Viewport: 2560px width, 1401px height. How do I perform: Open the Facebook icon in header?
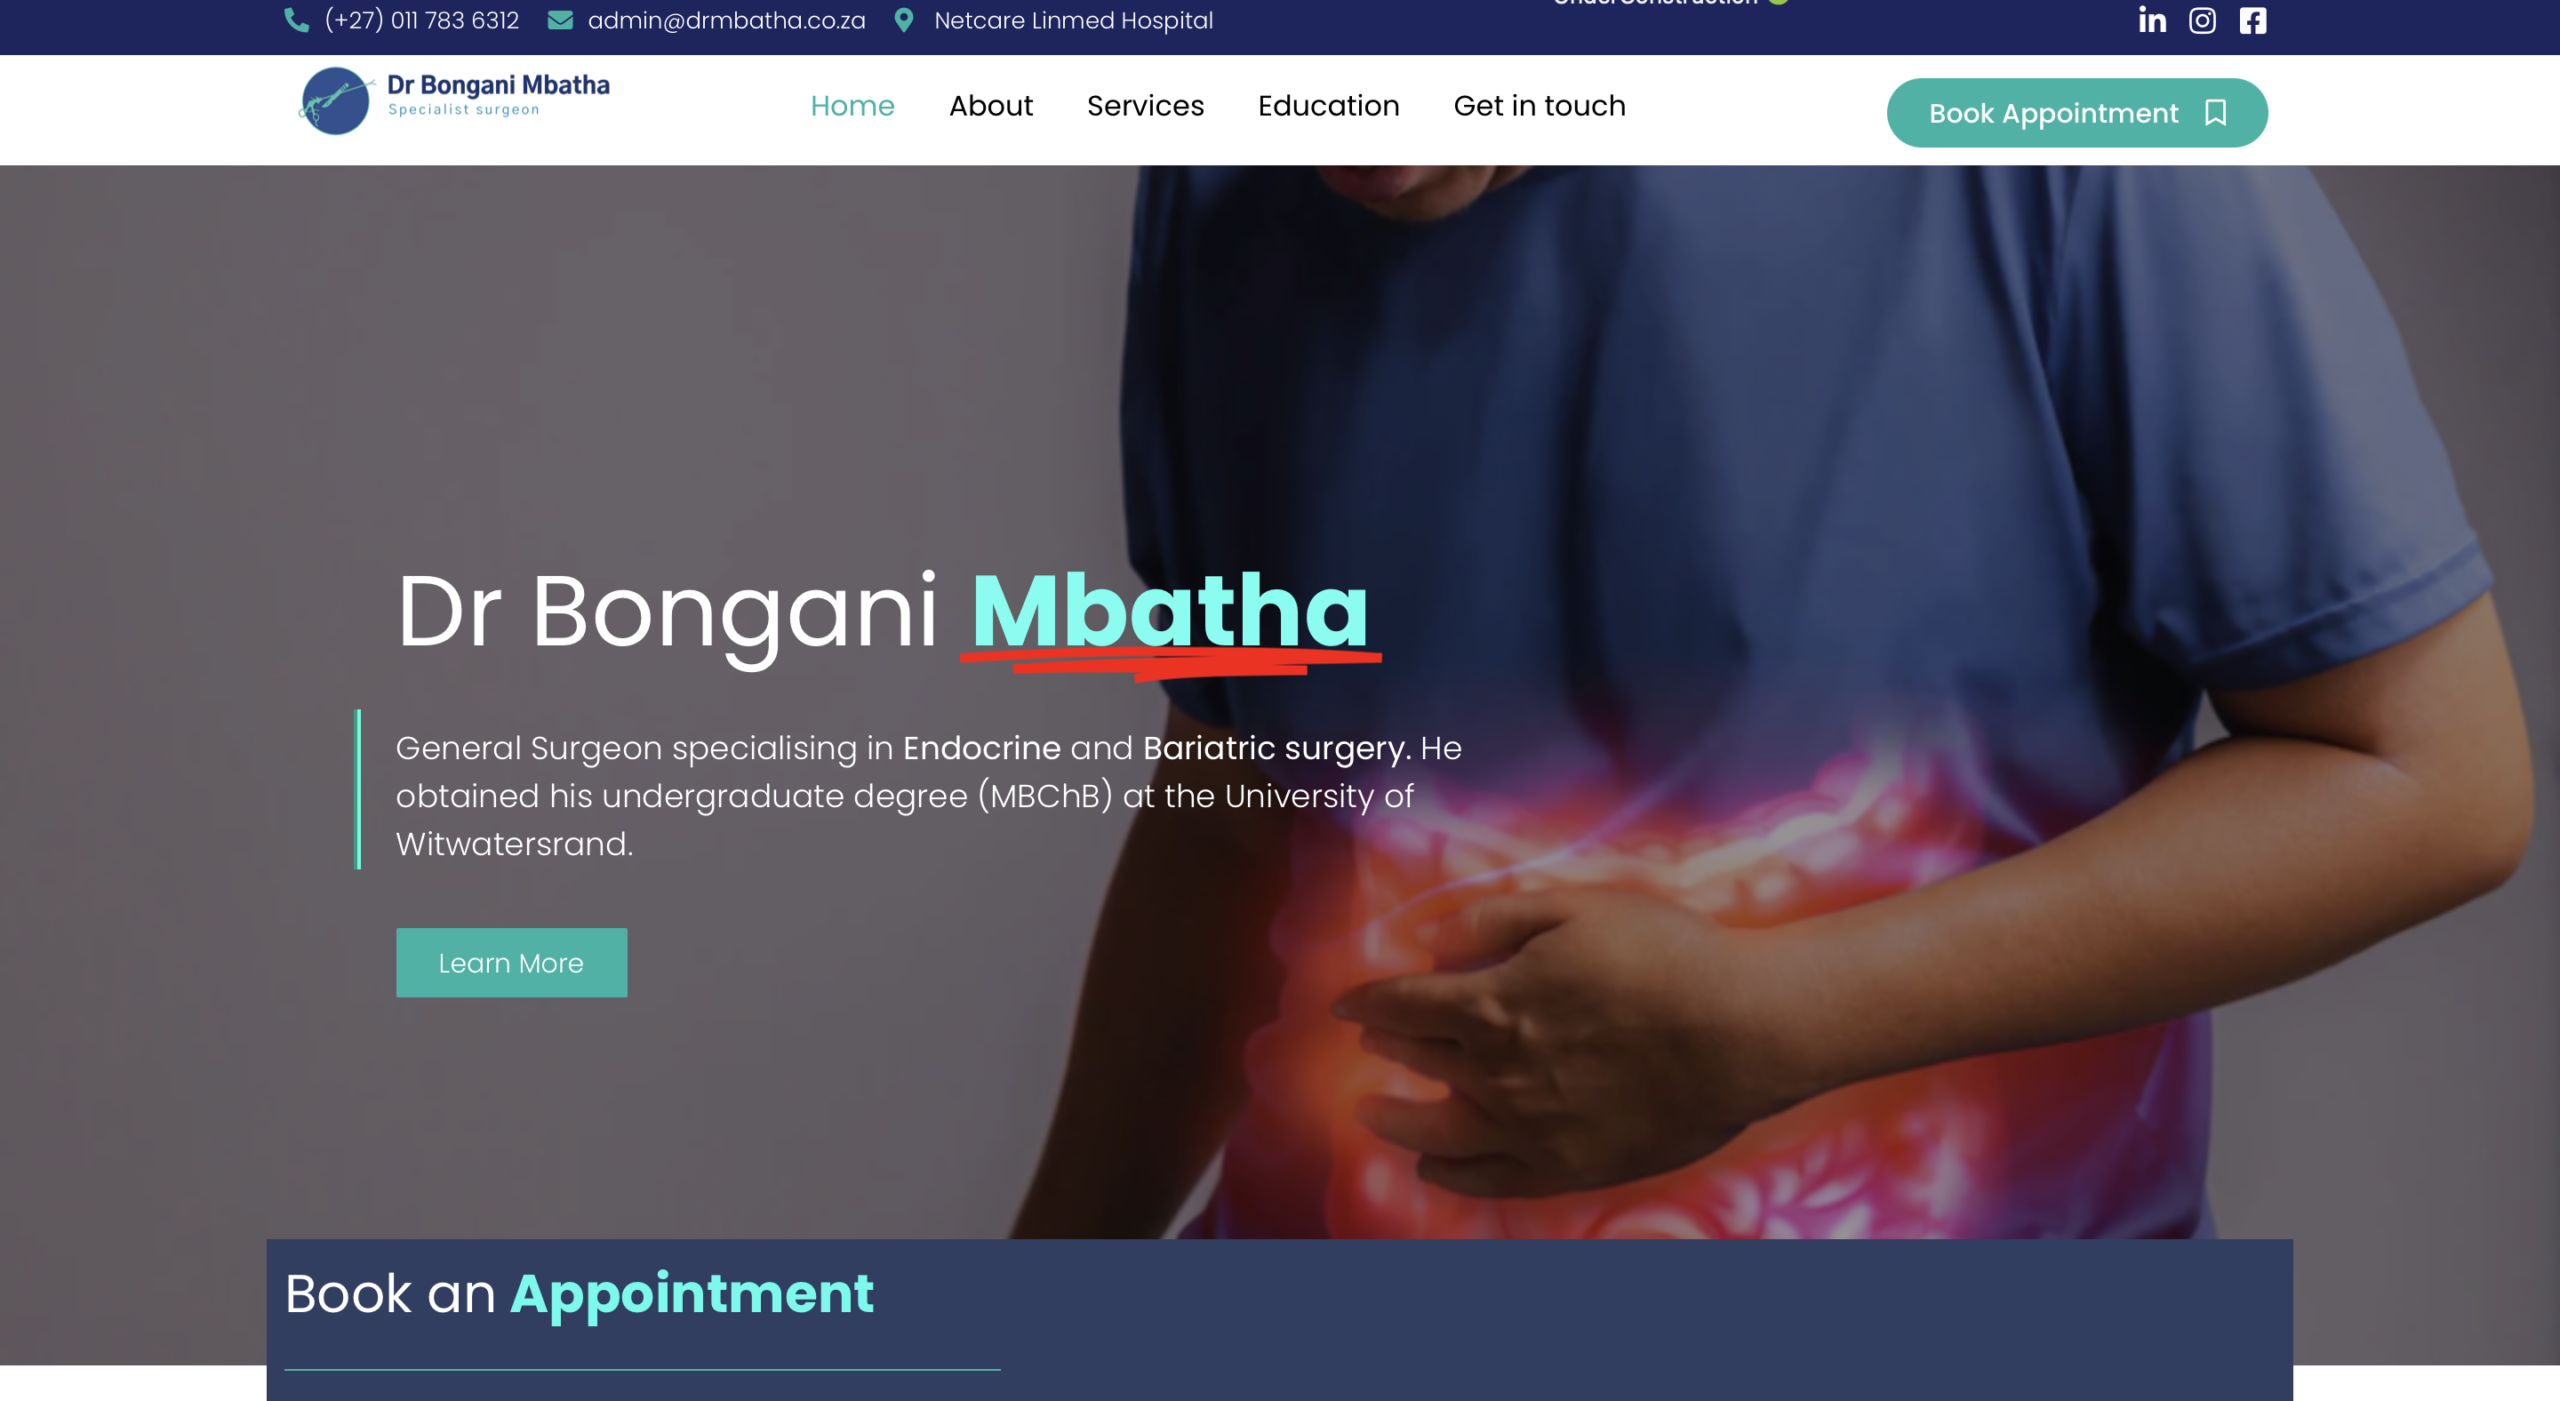pos(2252,20)
